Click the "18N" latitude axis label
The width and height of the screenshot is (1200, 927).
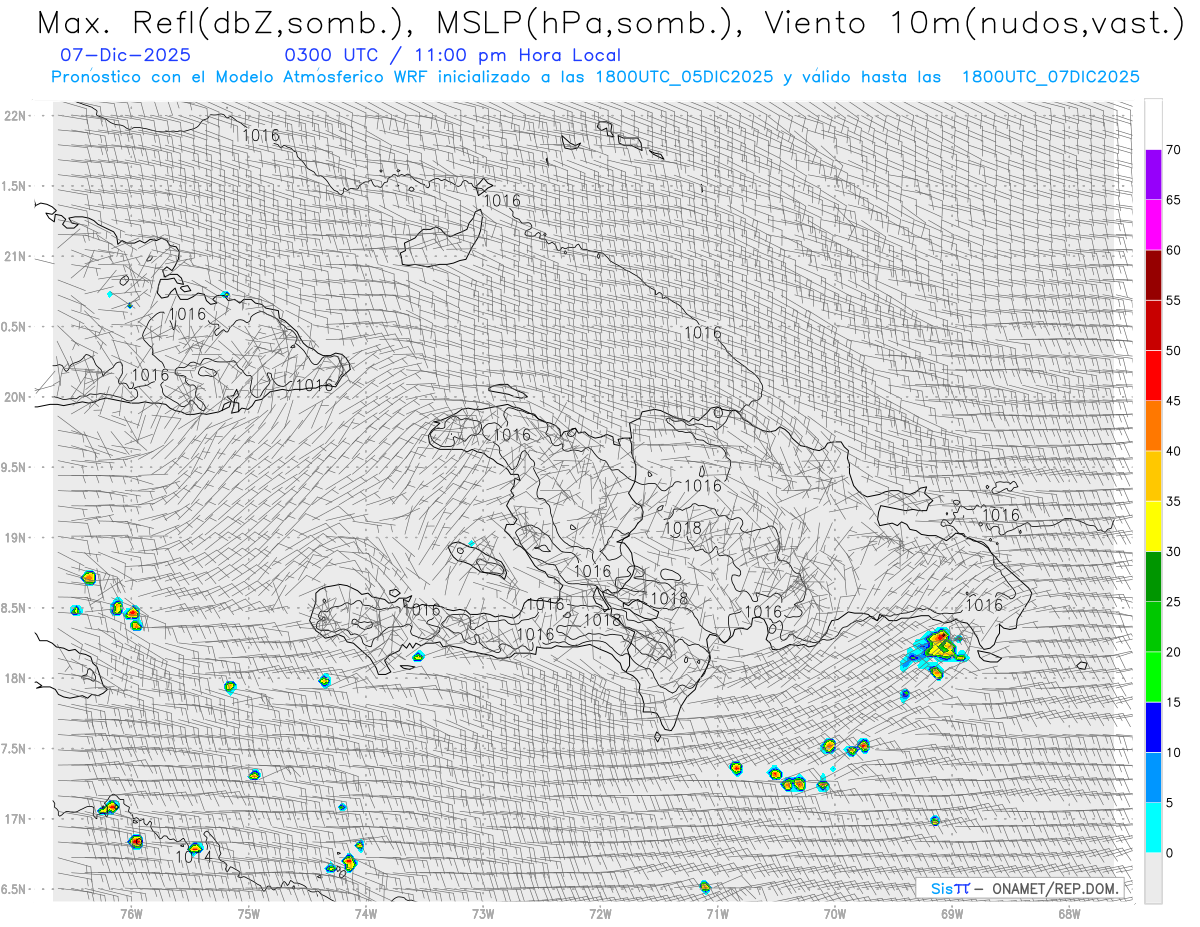17,678
